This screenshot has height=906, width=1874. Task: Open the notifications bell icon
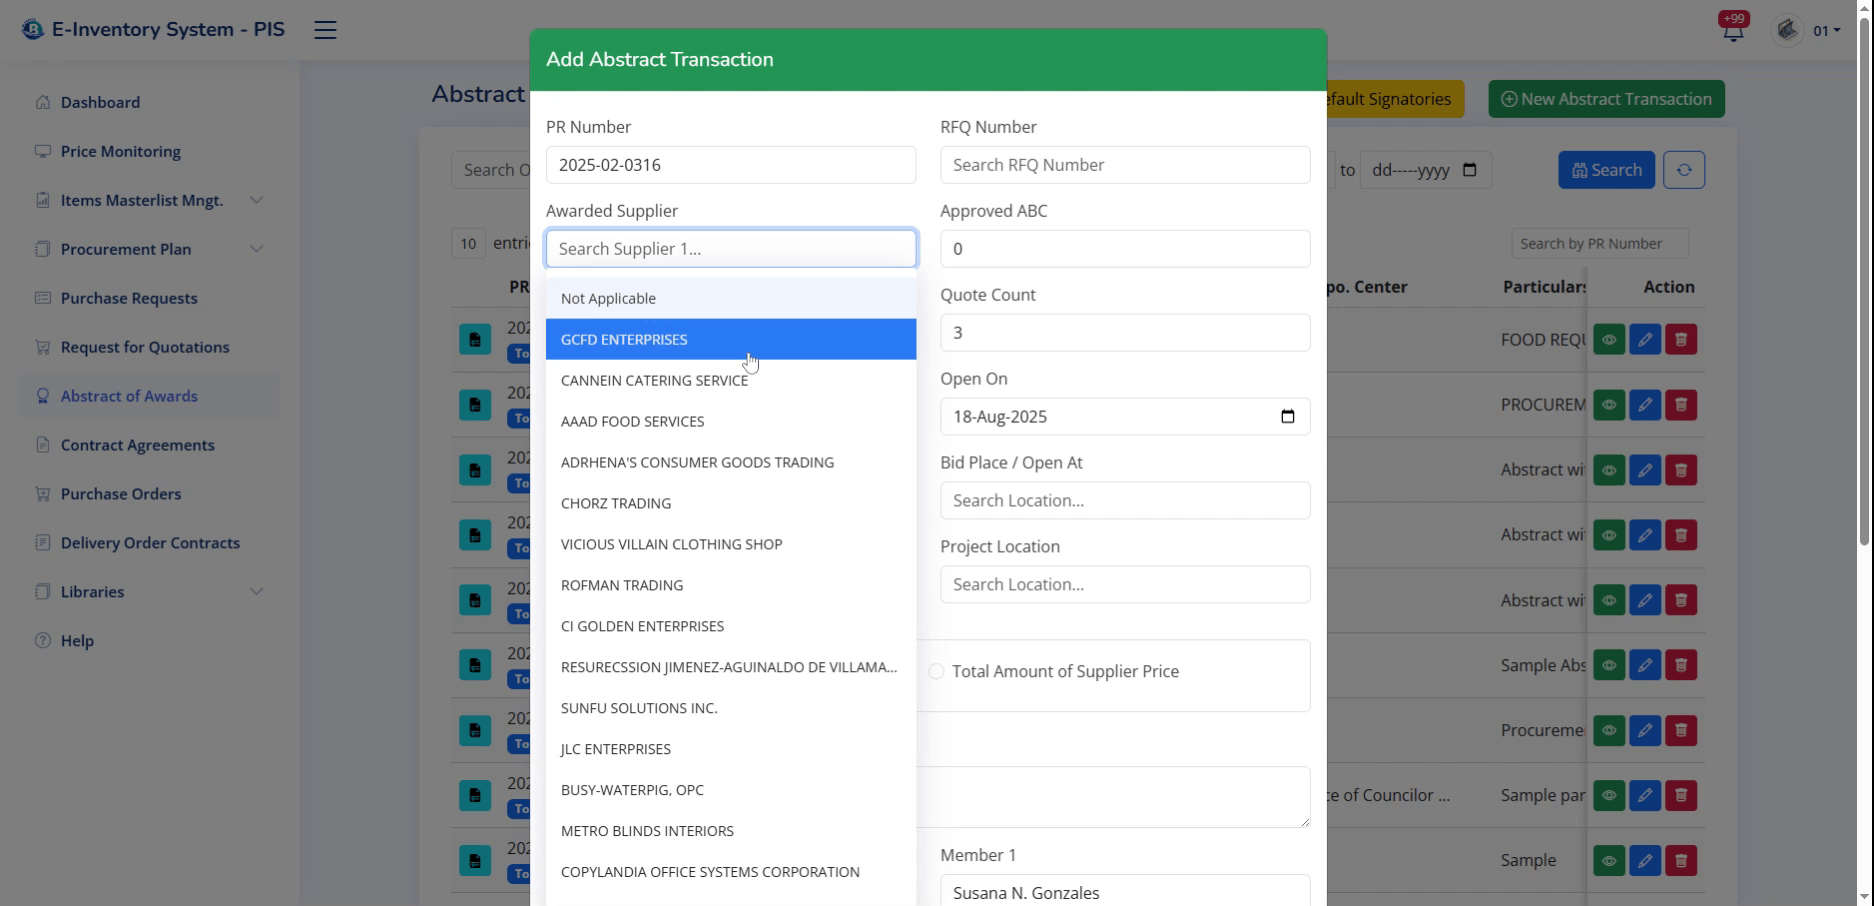point(1731,30)
